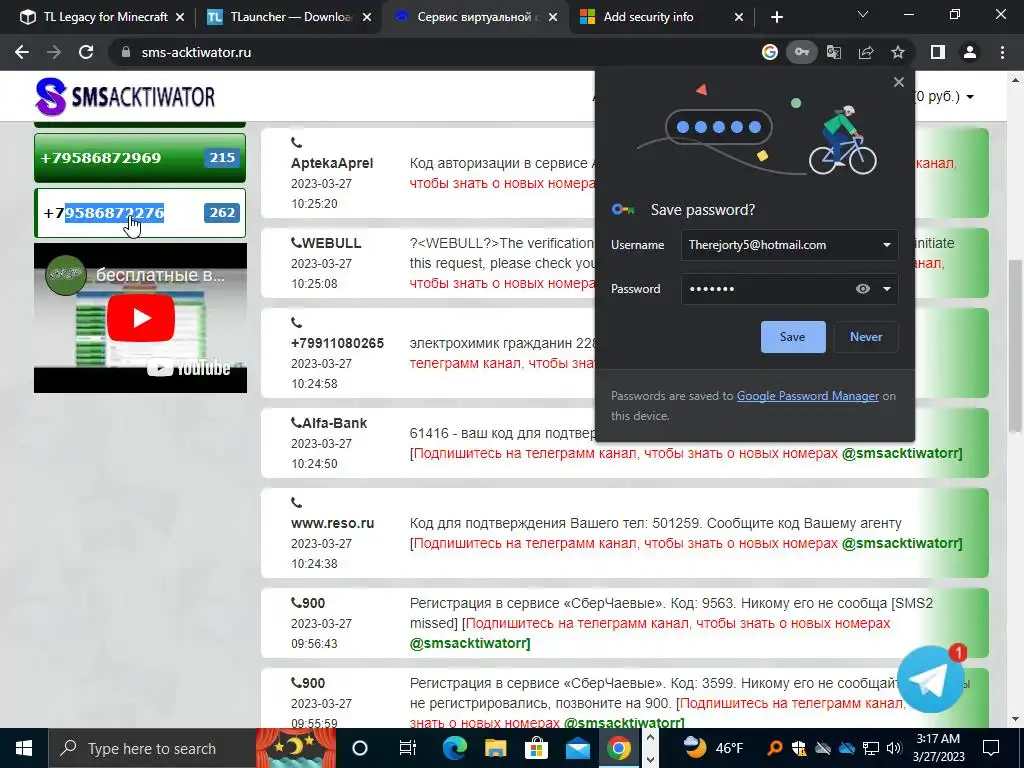Open the tab search chevron

[863, 14]
